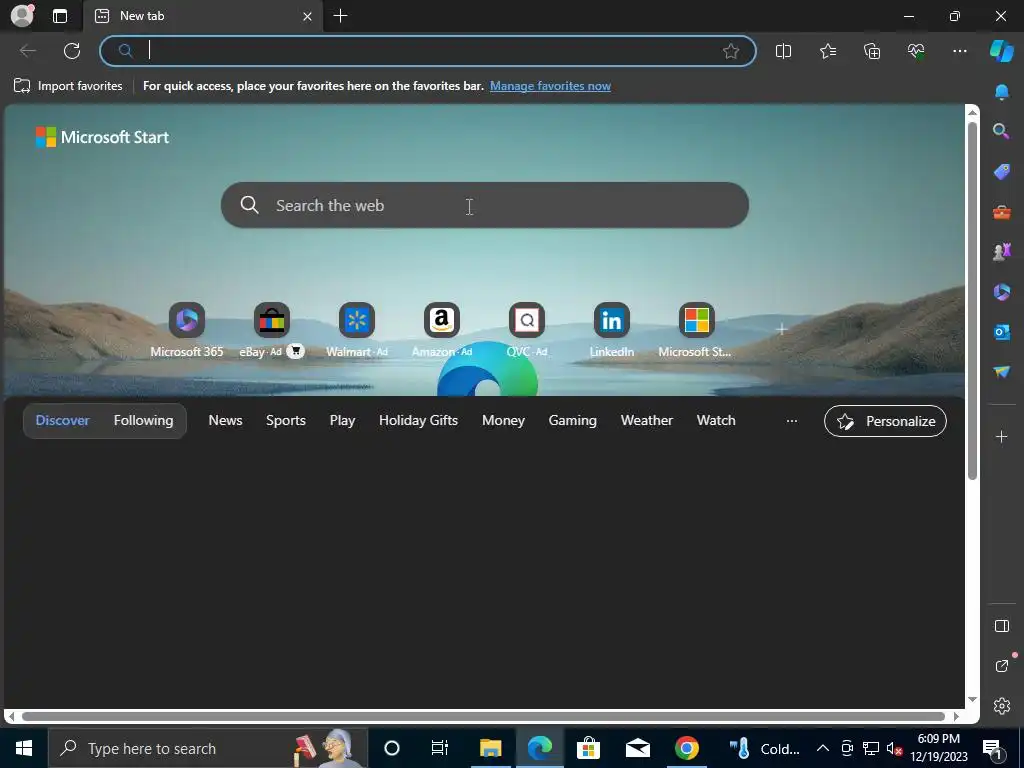Open the Gaming feed tab
Image resolution: width=1024 pixels, height=768 pixels.
(x=572, y=421)
